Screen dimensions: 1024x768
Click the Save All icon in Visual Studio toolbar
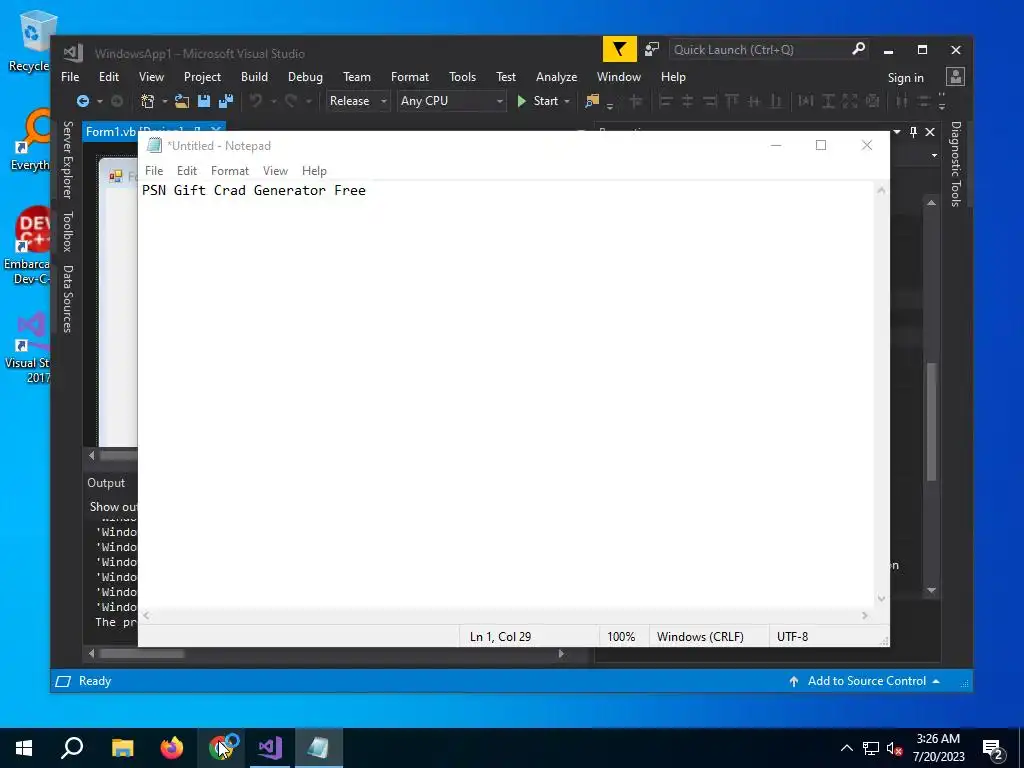(226, 101)
